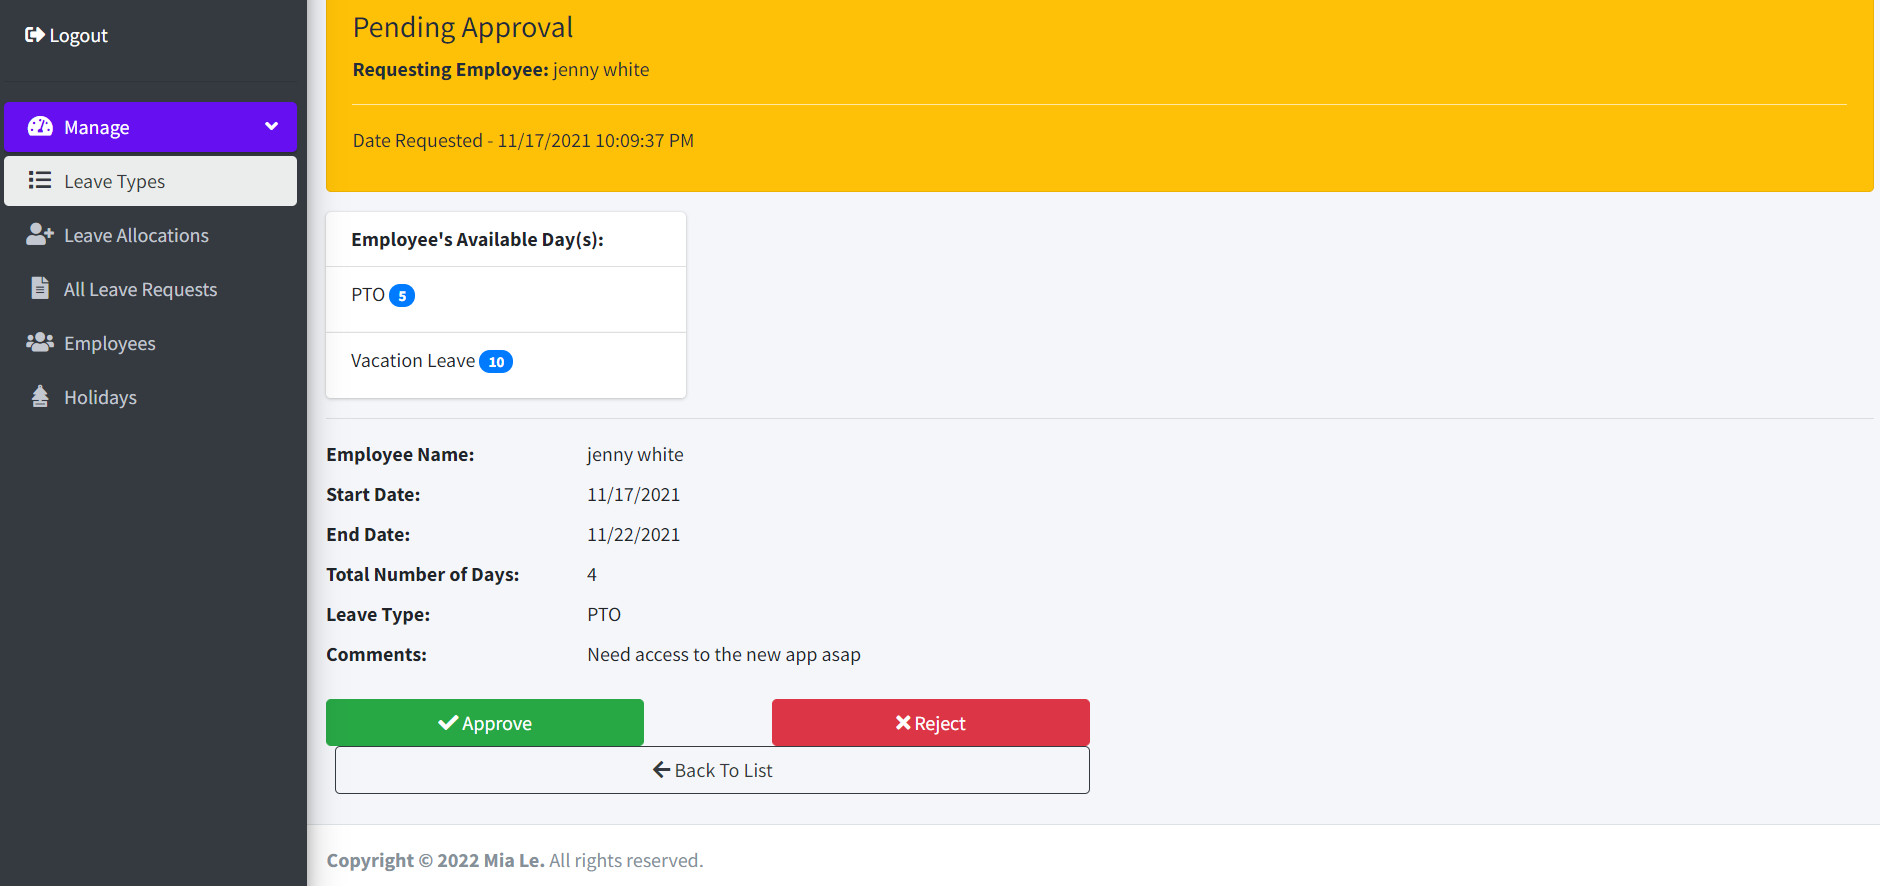The height and width of the screenshot is (886, 1880).
Task: Click the Logout icon in the sidebar
Action: point(36,34)
